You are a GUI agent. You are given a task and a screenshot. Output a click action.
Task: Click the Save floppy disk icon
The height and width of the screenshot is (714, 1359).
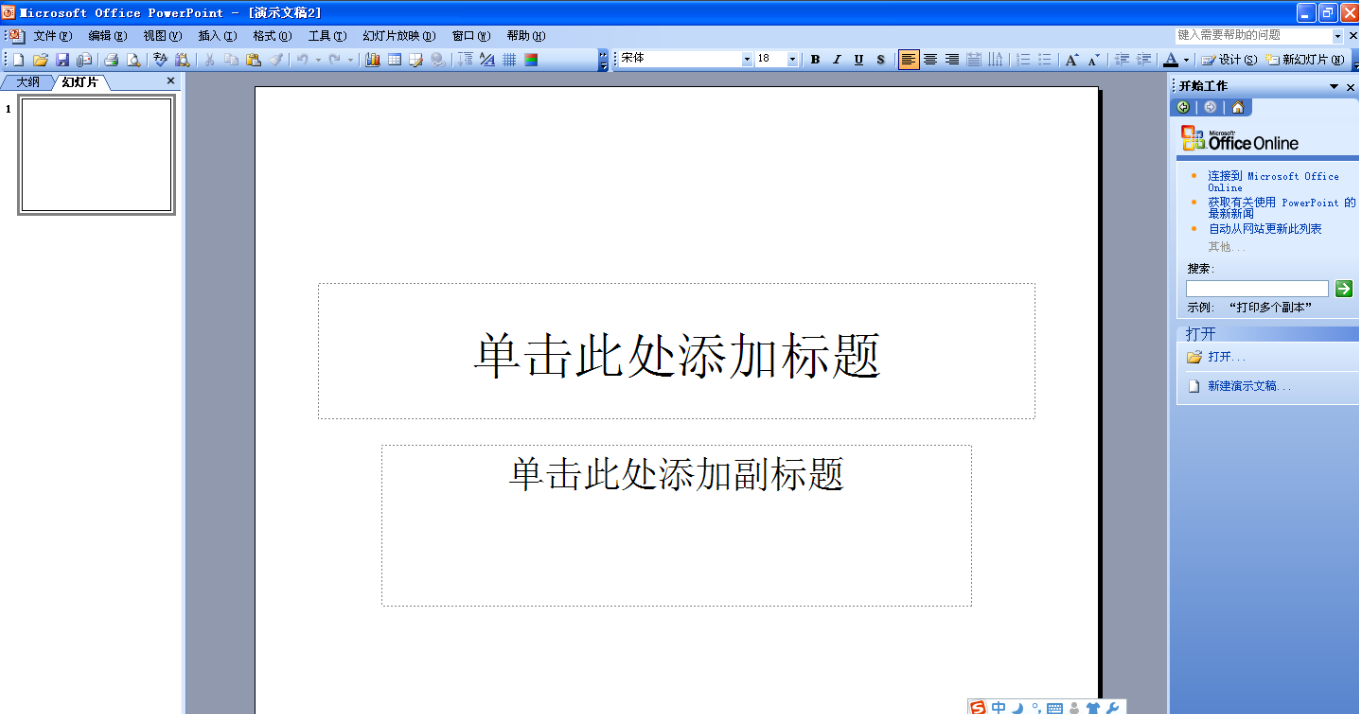click(x=62, y=60)
